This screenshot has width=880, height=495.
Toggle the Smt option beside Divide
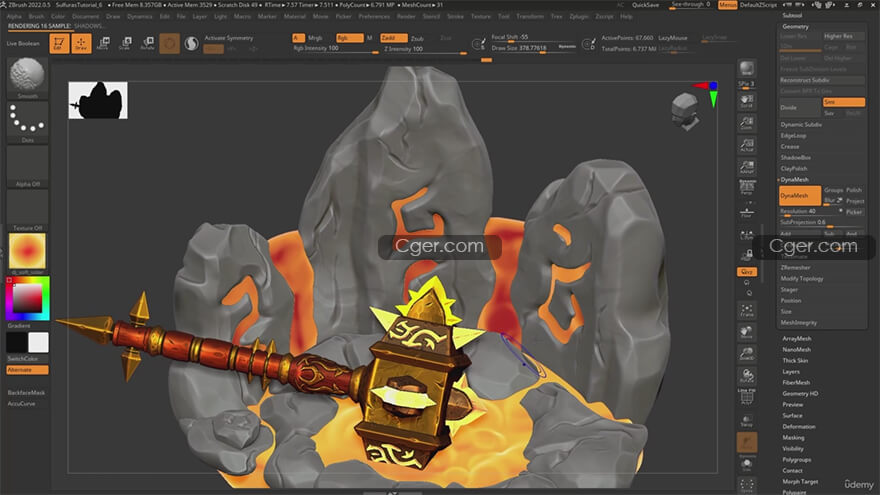844,102
